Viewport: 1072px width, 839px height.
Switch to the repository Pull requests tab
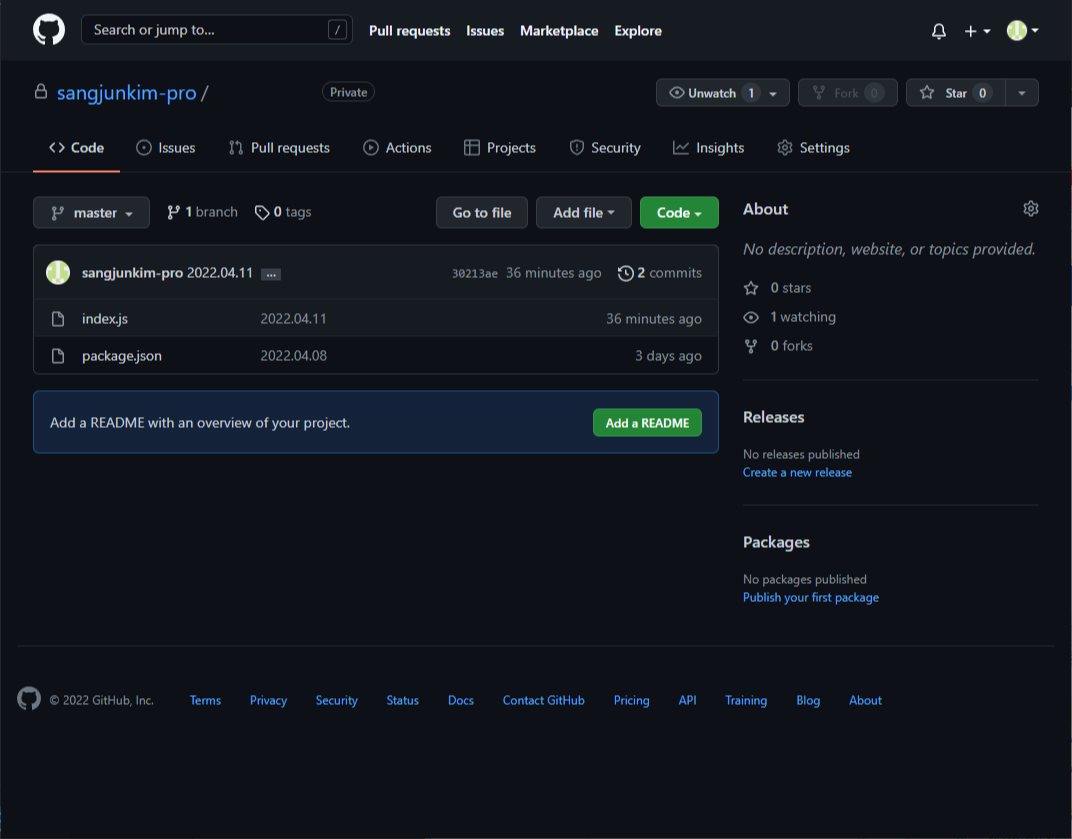[279, 148]
